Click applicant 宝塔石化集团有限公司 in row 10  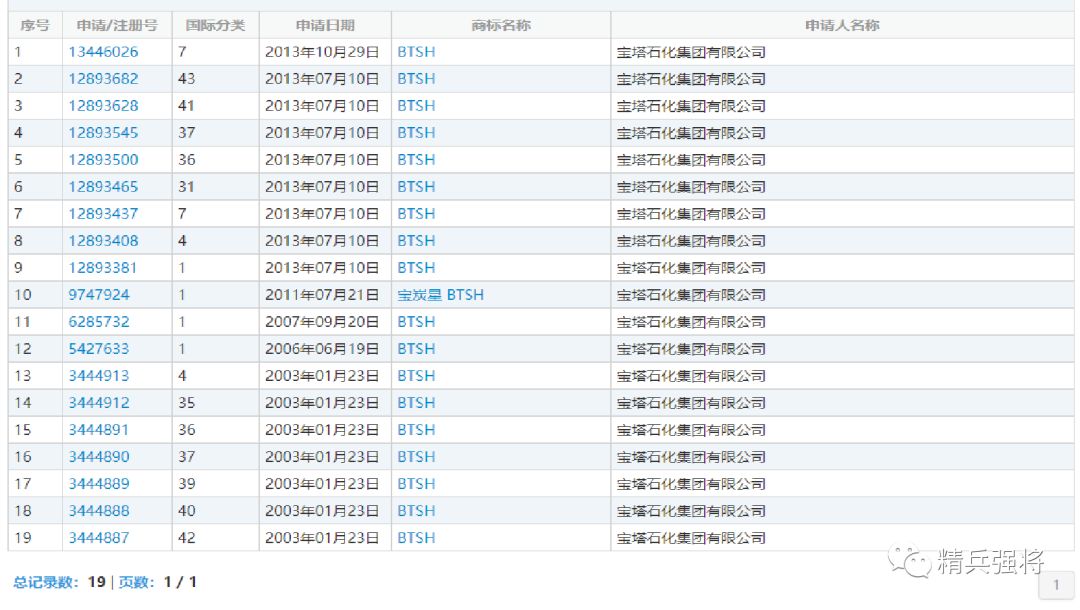pos(691,294)
